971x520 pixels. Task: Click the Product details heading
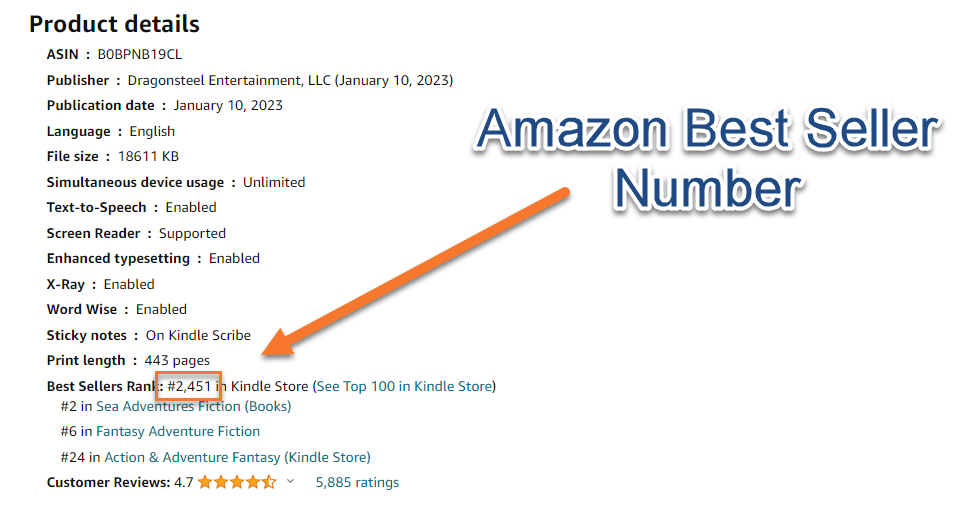pos(114,24)
